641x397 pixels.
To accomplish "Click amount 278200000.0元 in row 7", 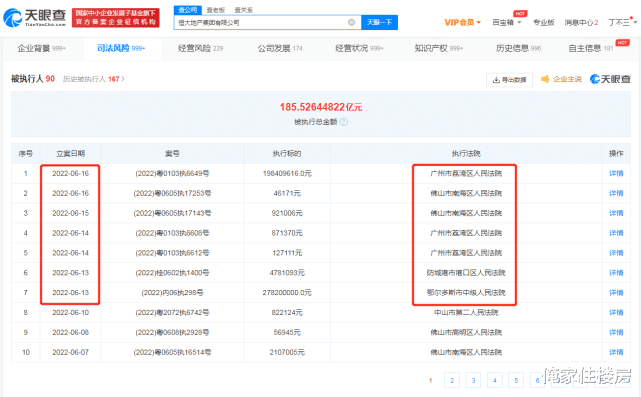I will click(287, 293).
